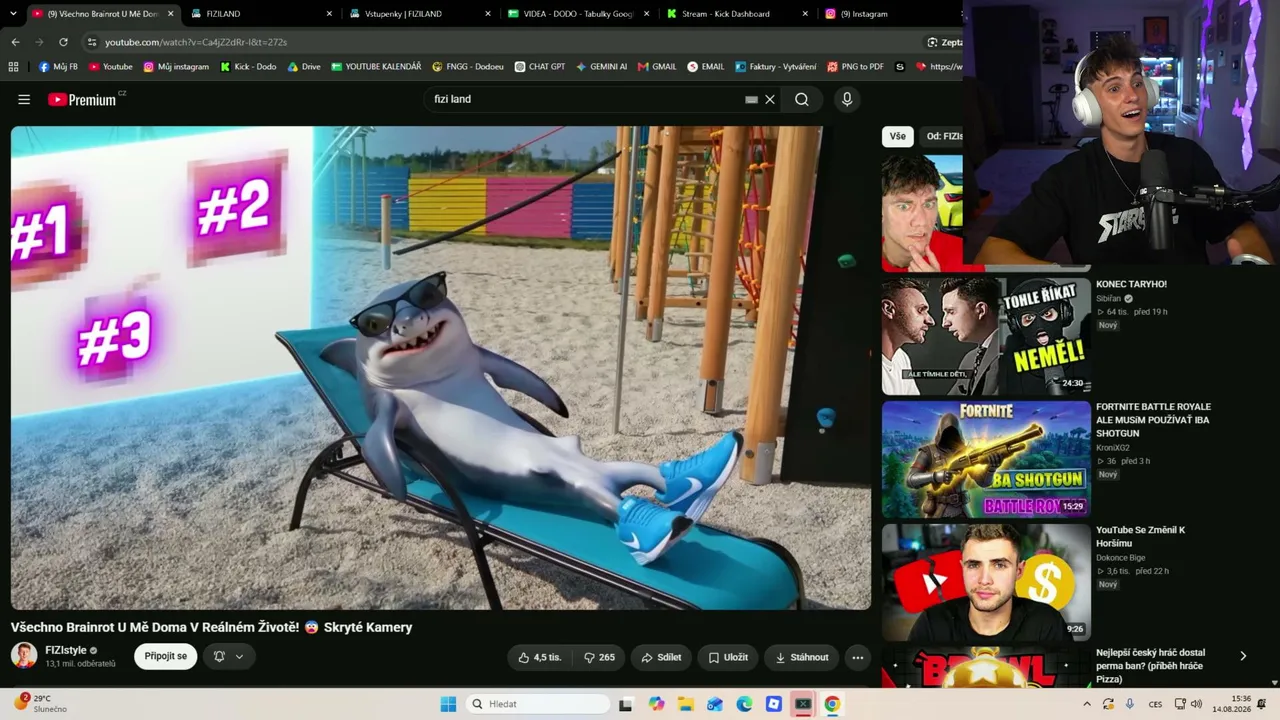Like the video (4,5 tis.)

click(x=540, y=657)
